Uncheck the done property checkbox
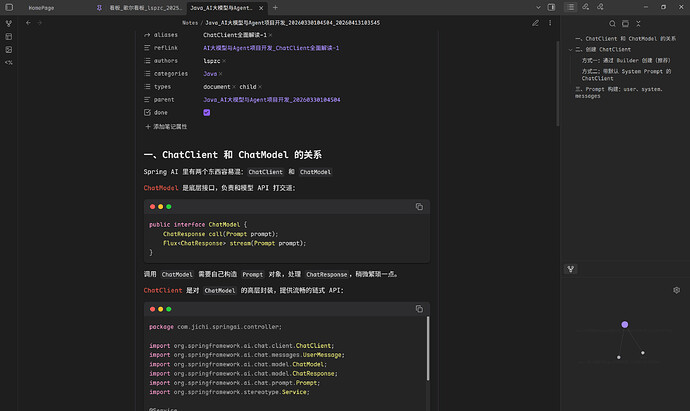This screenshot has height=411, width=690. pos(206,113)
